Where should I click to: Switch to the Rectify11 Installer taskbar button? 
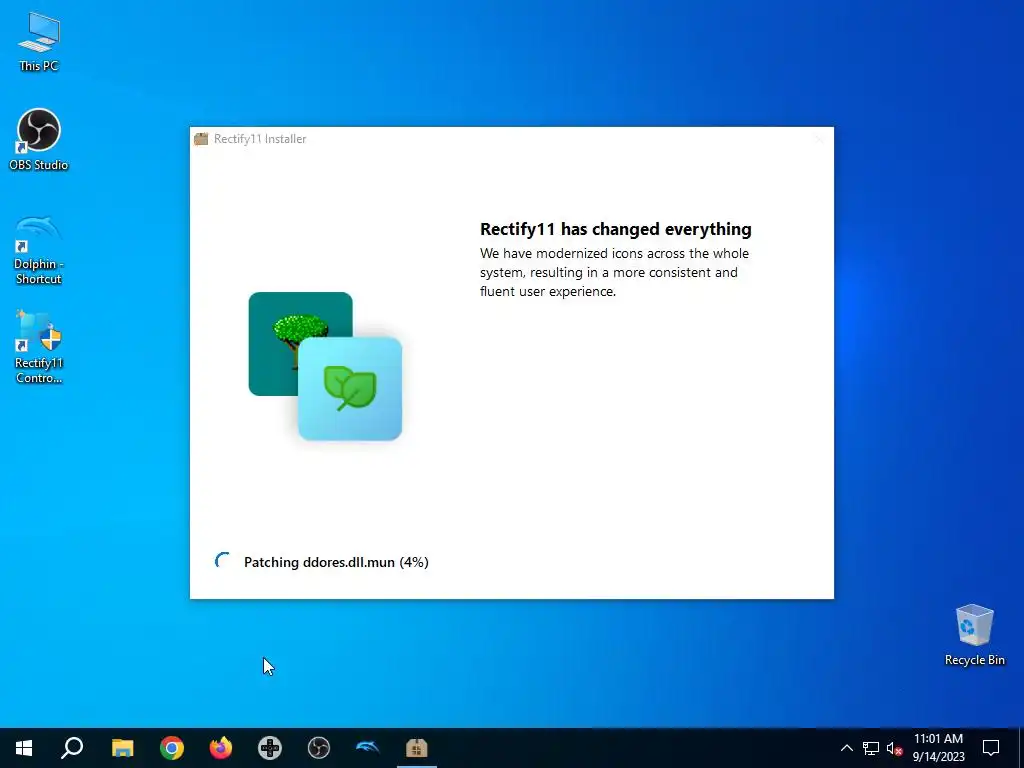[417, 748]
